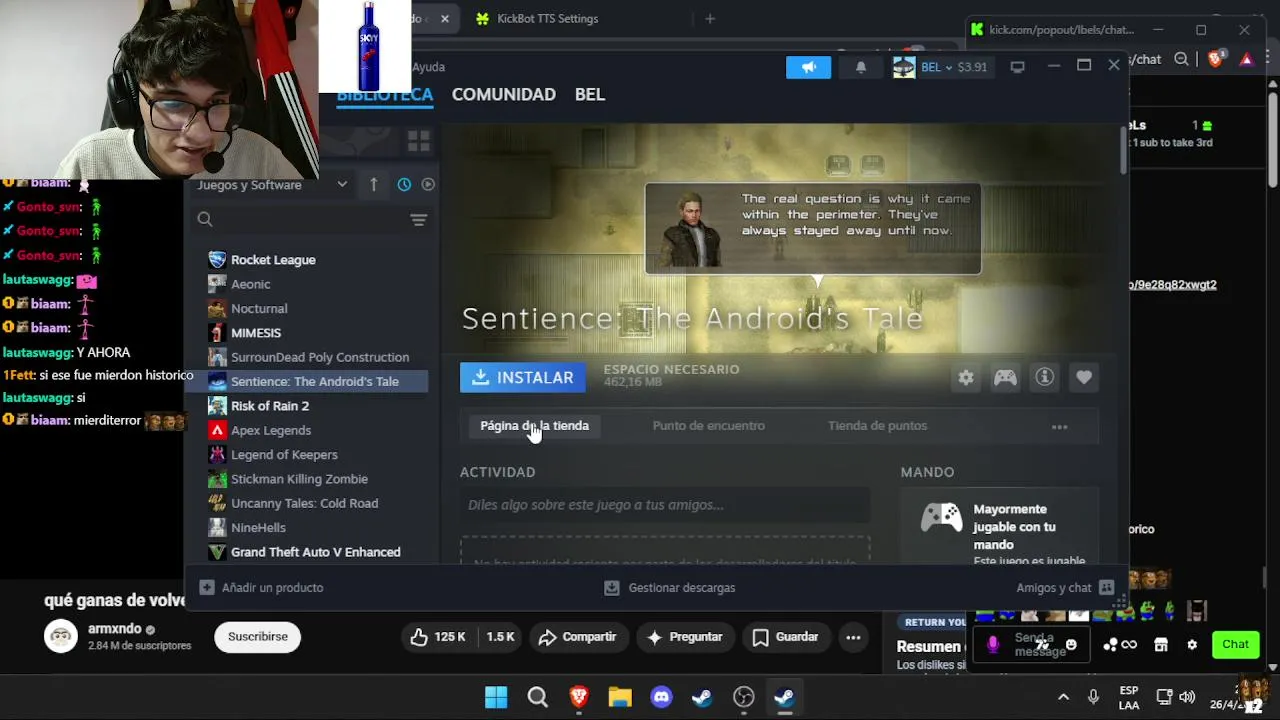1280x720 pixels.
Task: Open Discord from the taskbar
Action: pyautogui.click(x=661, y=698)
